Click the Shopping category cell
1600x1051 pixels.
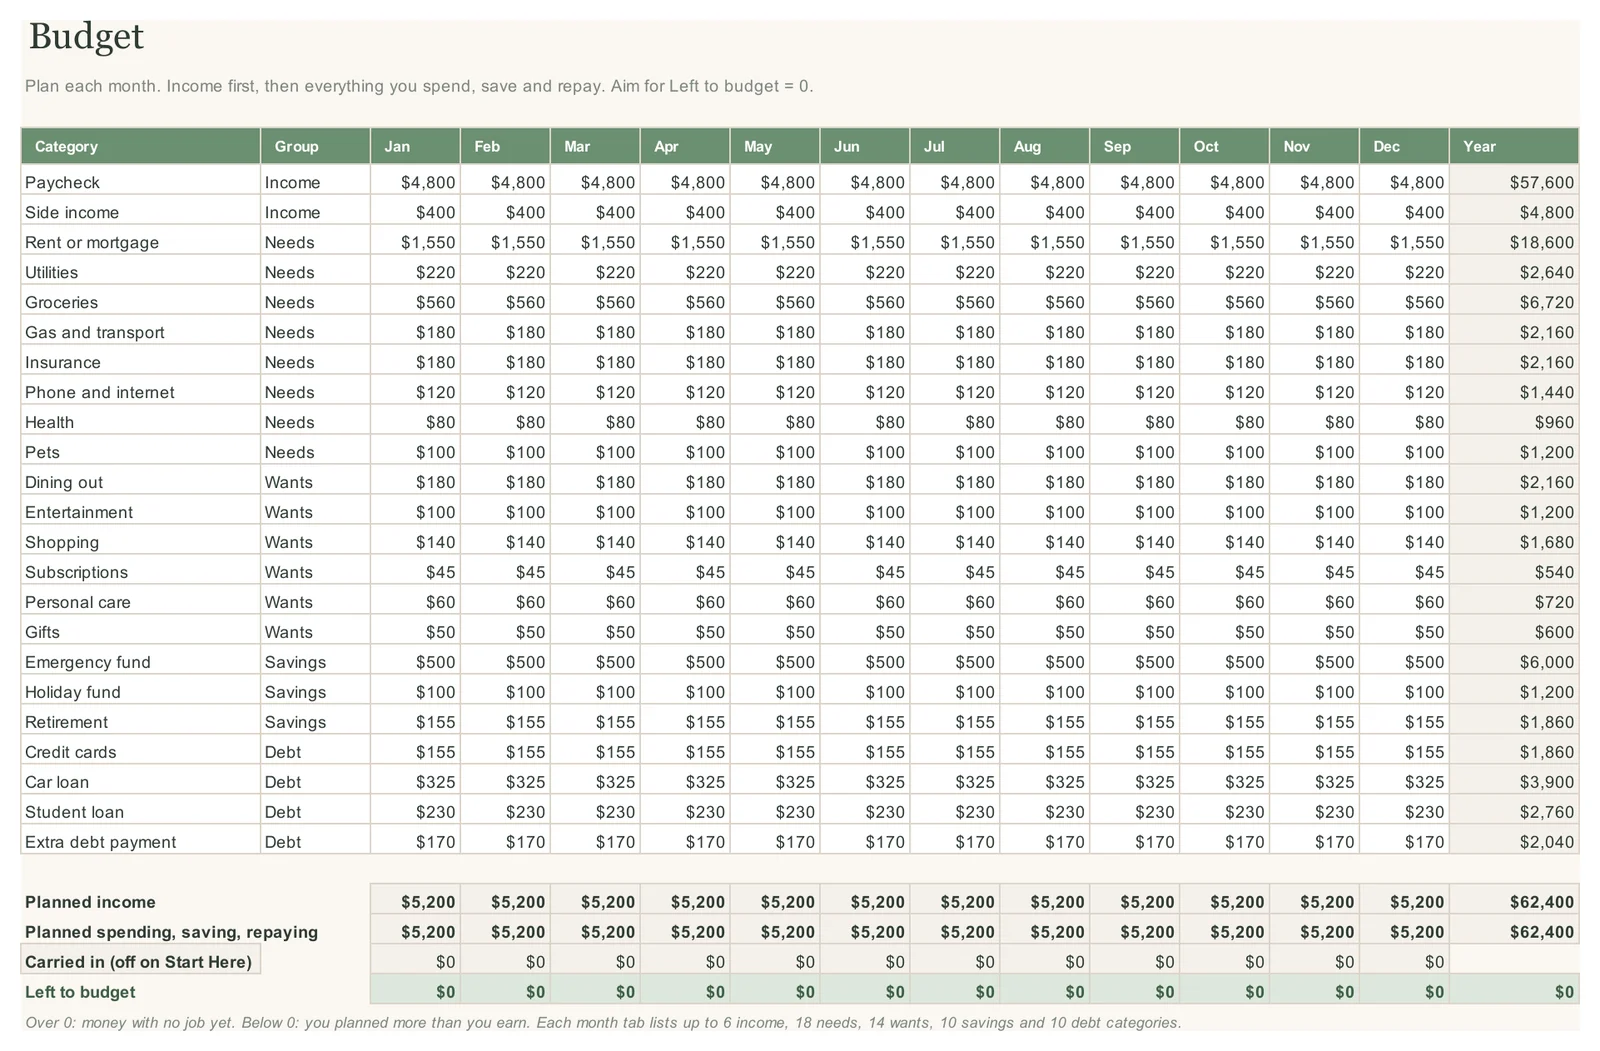(141, 542)
